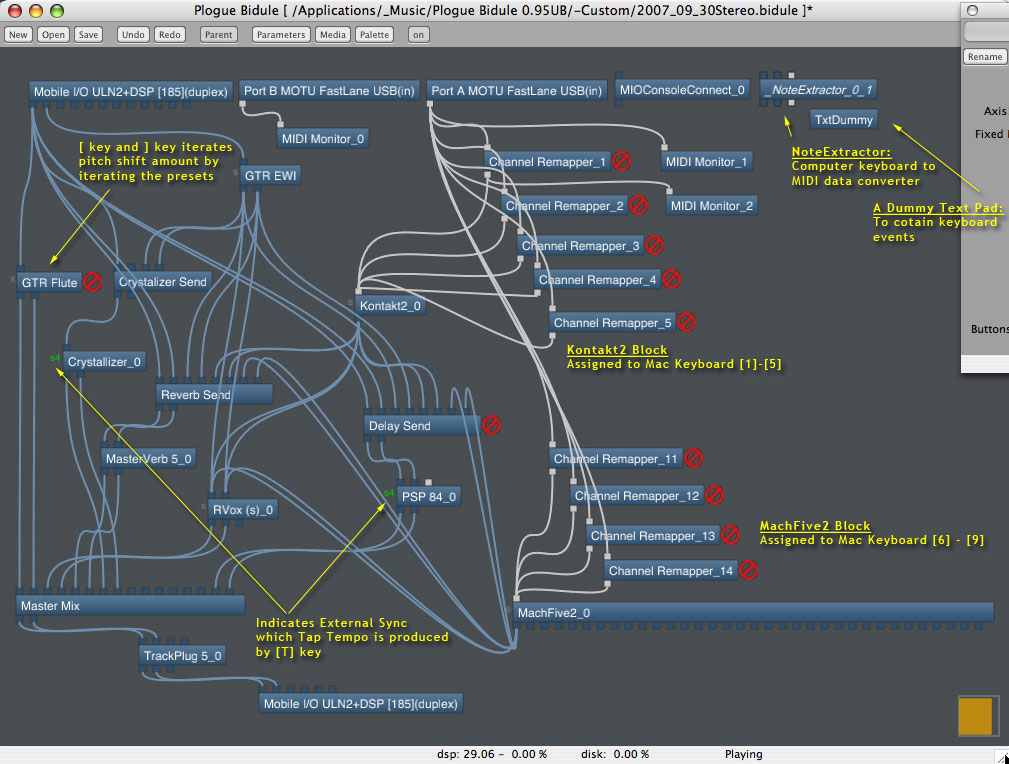Click the Rename button in side panel
The height and width of the screenshot is (764, 1009).
click(x=985, y=57)
